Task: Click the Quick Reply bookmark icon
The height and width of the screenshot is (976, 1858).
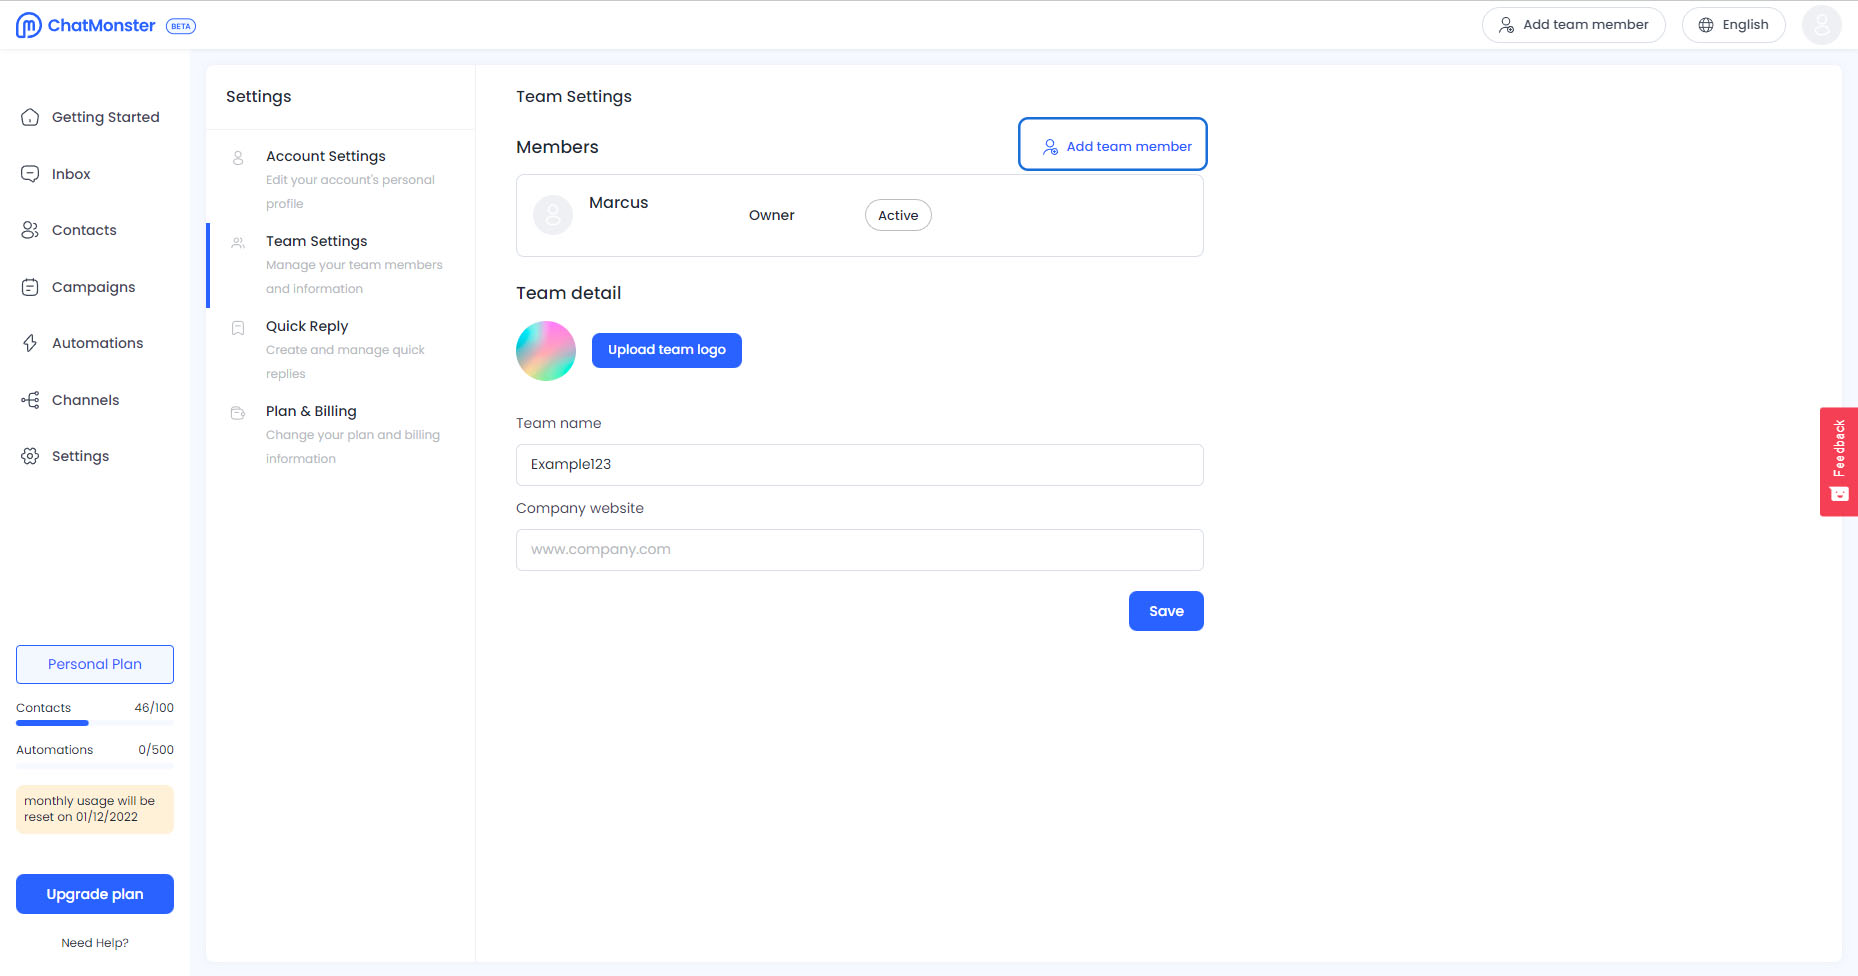Action: [x=238, y=328]
